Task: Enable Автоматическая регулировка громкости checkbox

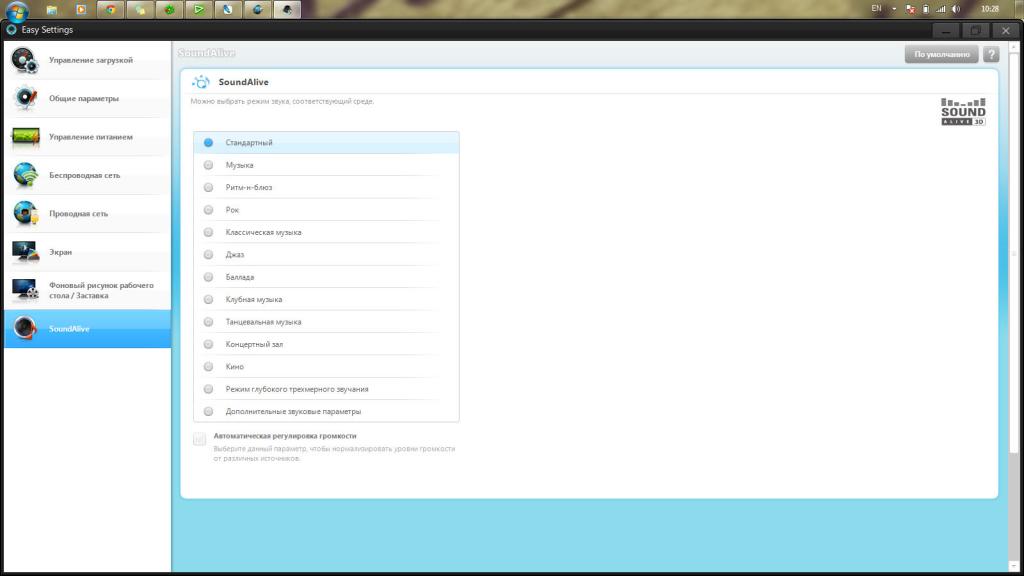Action: click(200, 439)
